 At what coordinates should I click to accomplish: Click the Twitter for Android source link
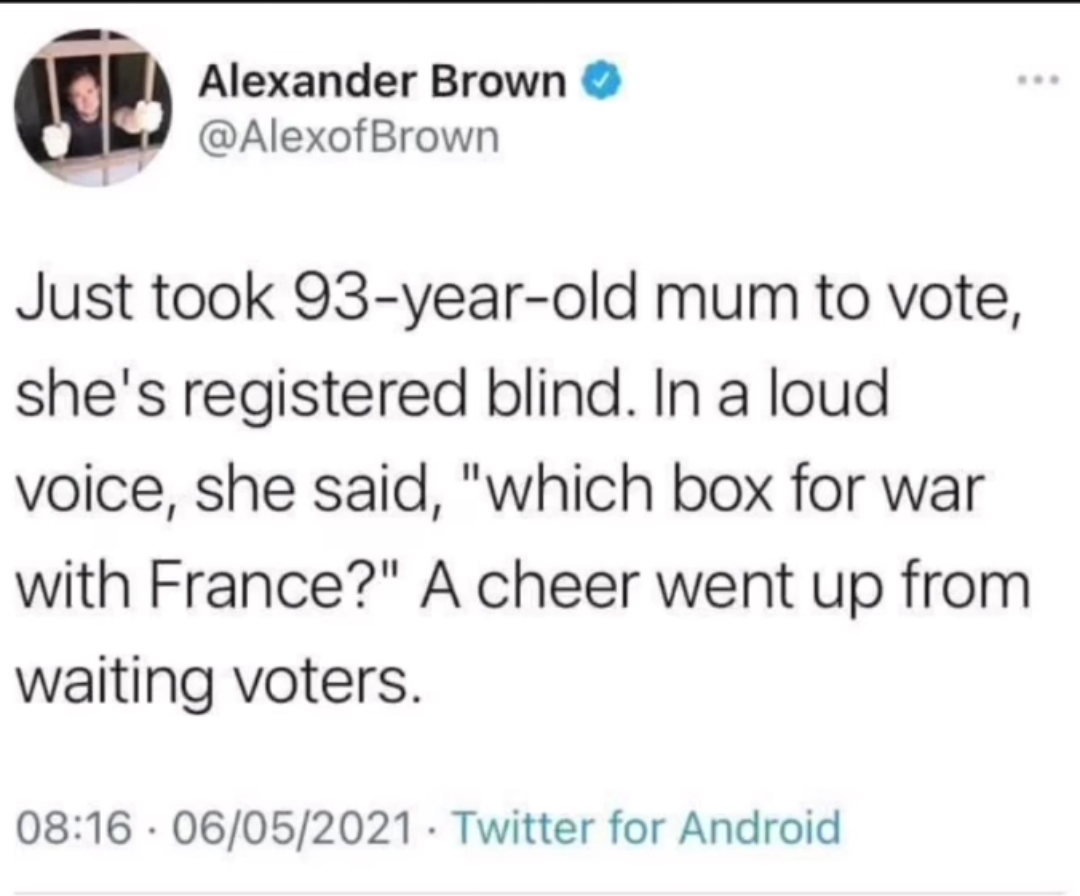[x=647, y=828]
